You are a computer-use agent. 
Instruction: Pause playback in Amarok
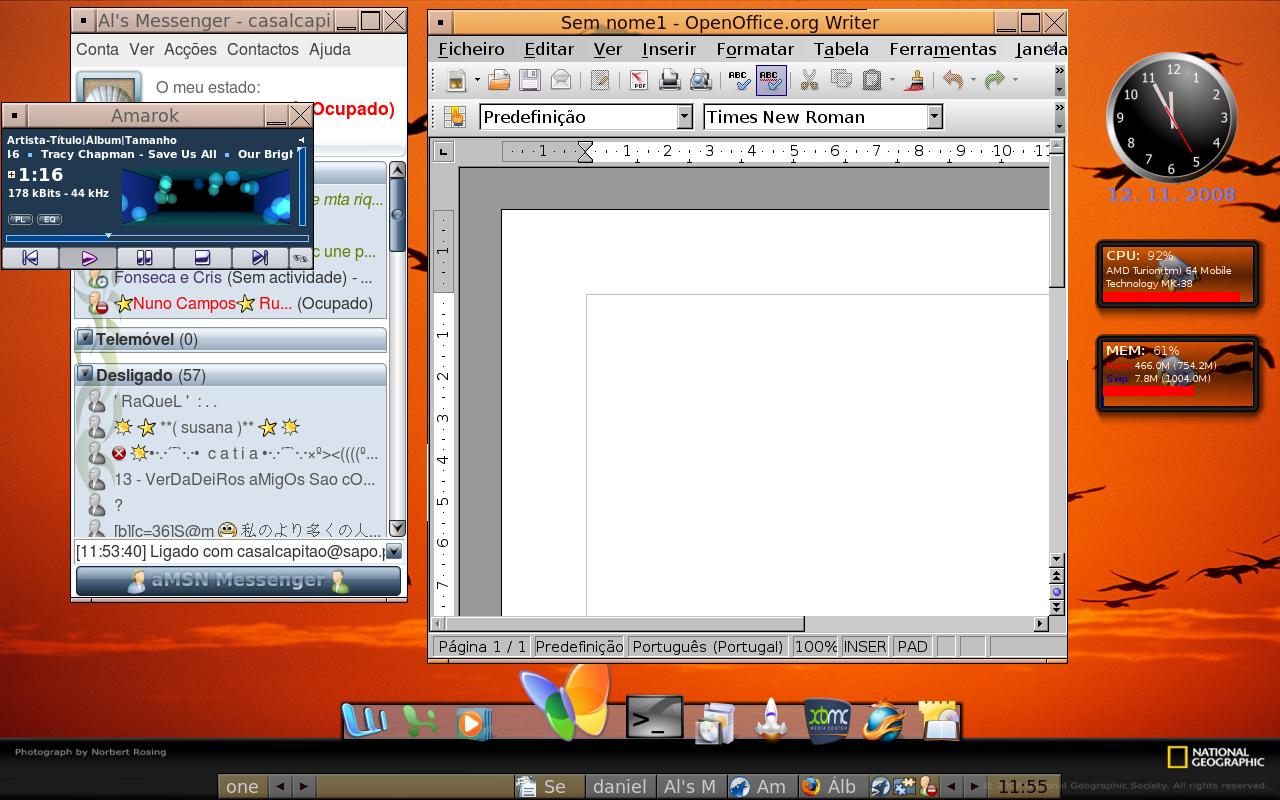145,258
